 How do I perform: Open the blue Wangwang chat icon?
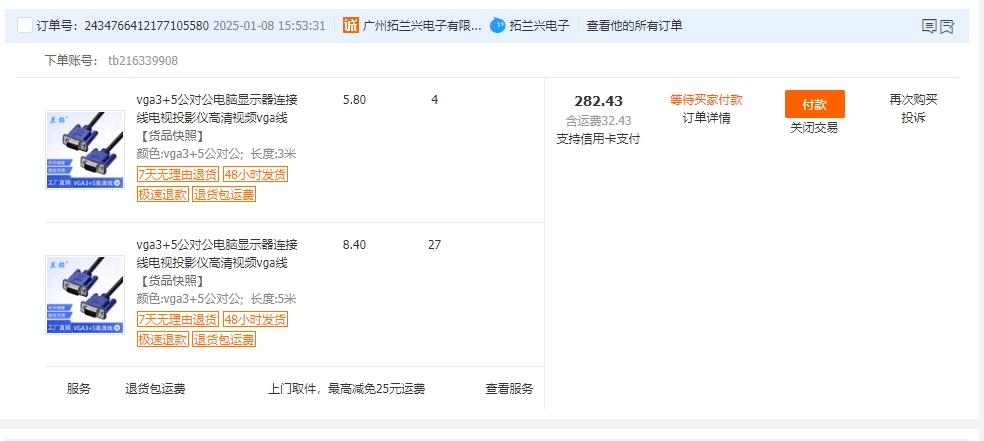(498, 26)
